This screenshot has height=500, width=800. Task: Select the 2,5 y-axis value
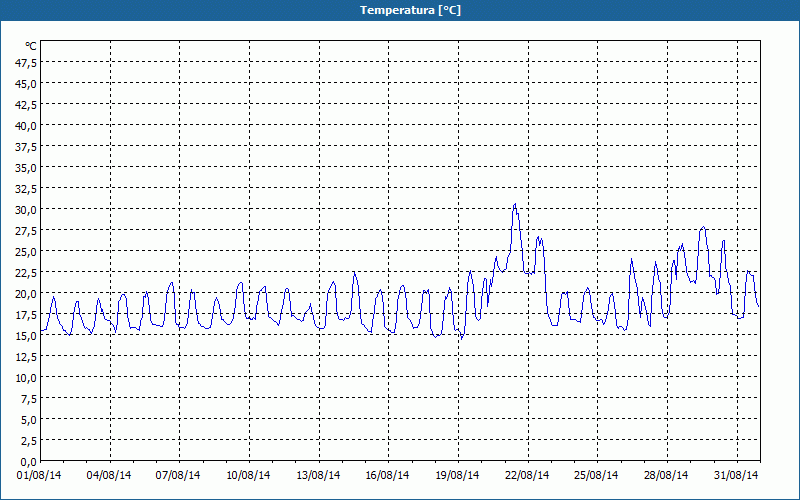[29, 440]
